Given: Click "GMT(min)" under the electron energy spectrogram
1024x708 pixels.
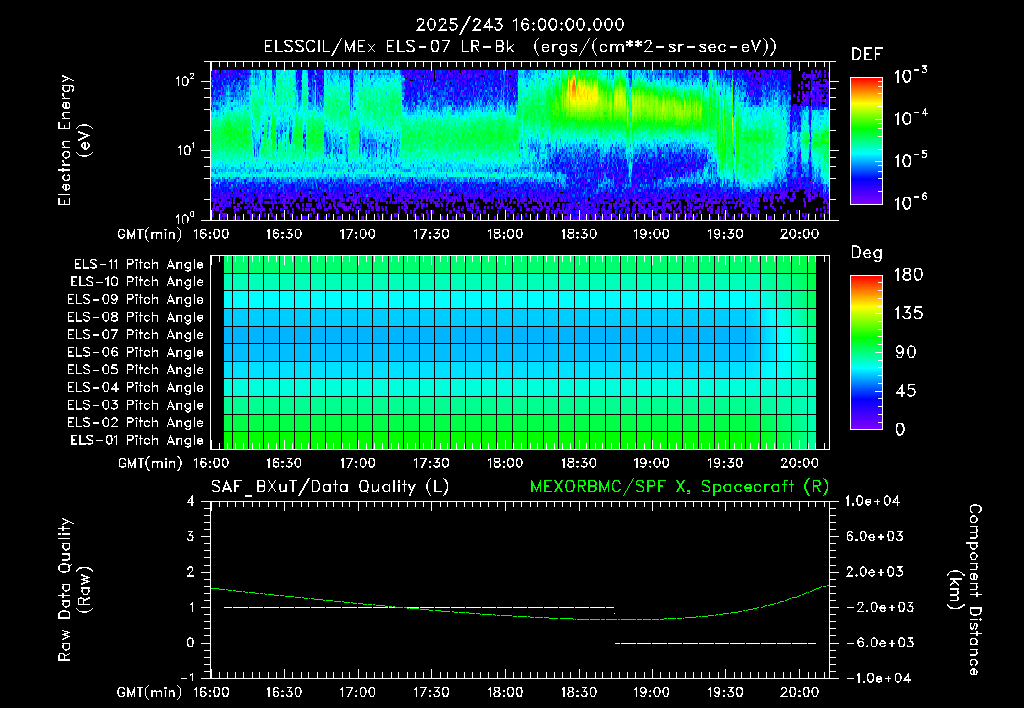Looking at the screenshot, I should click(x=150, y=234).
